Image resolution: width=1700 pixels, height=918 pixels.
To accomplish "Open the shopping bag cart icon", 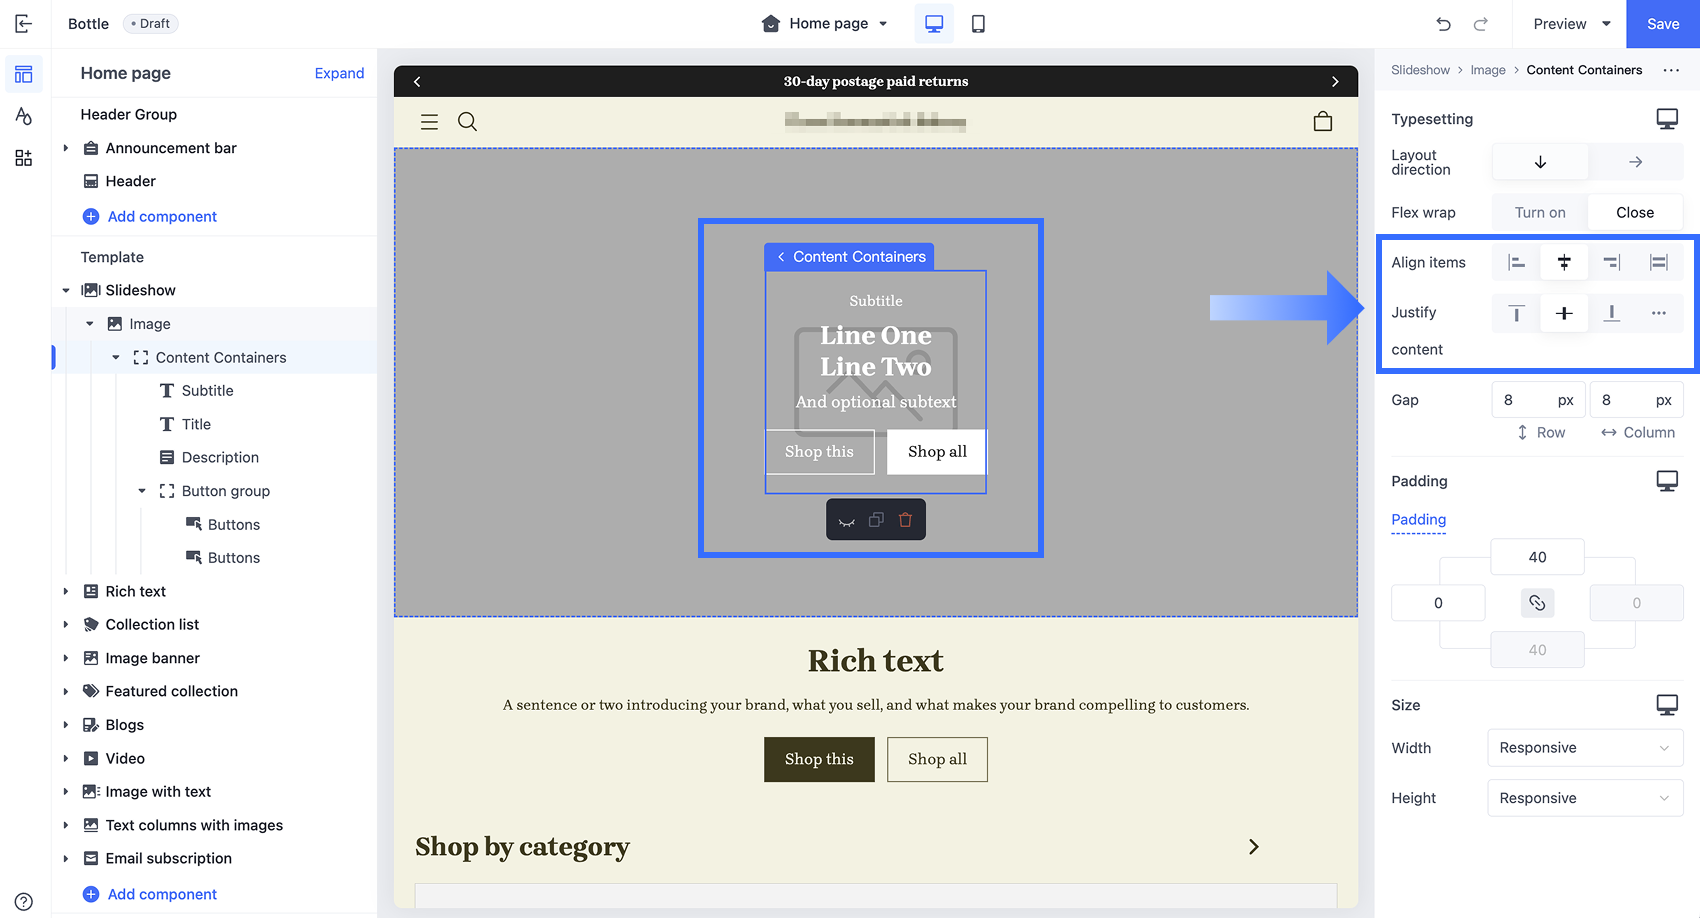I will tap(1323, 121).
